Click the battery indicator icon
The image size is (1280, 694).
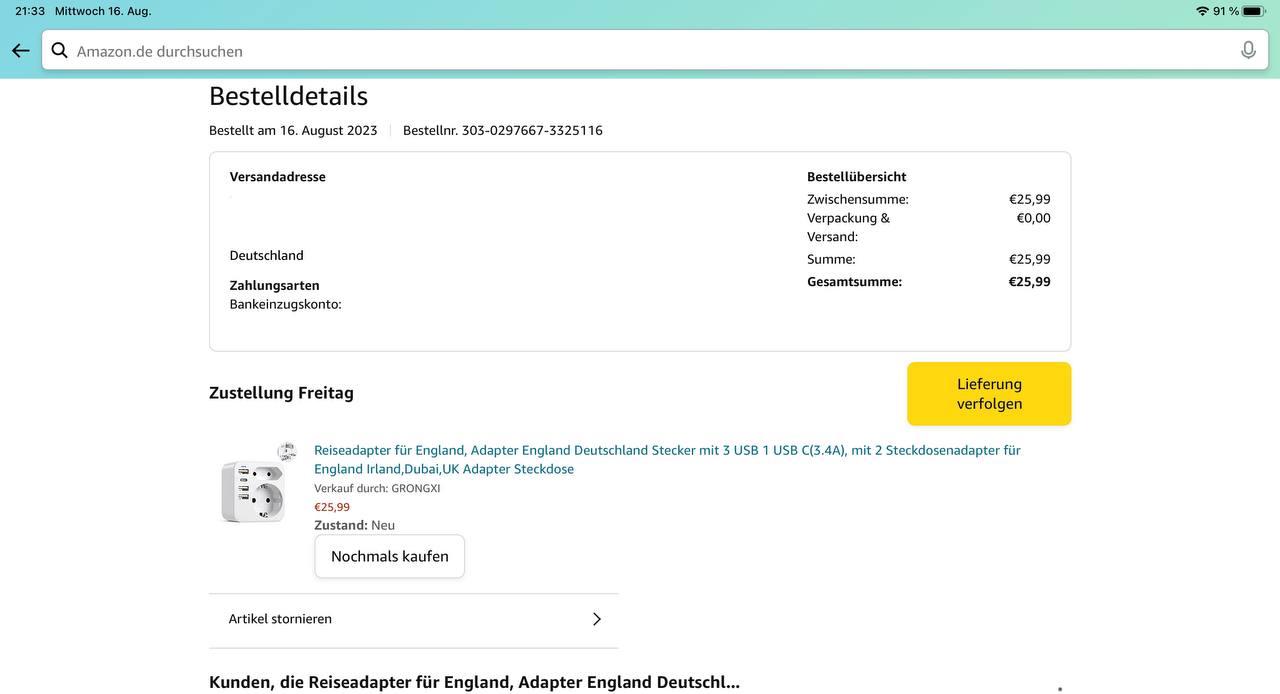1253,11
